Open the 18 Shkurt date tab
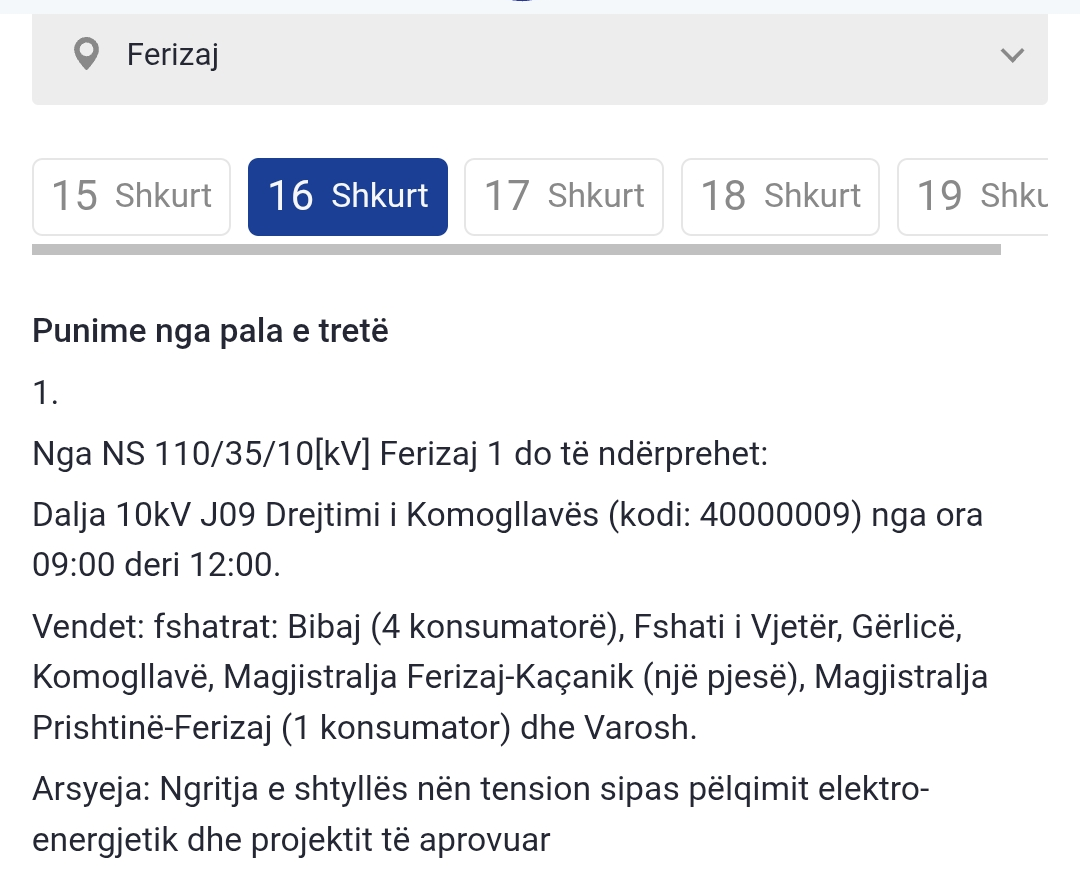 pyautogui.click(x=780, y=196)
